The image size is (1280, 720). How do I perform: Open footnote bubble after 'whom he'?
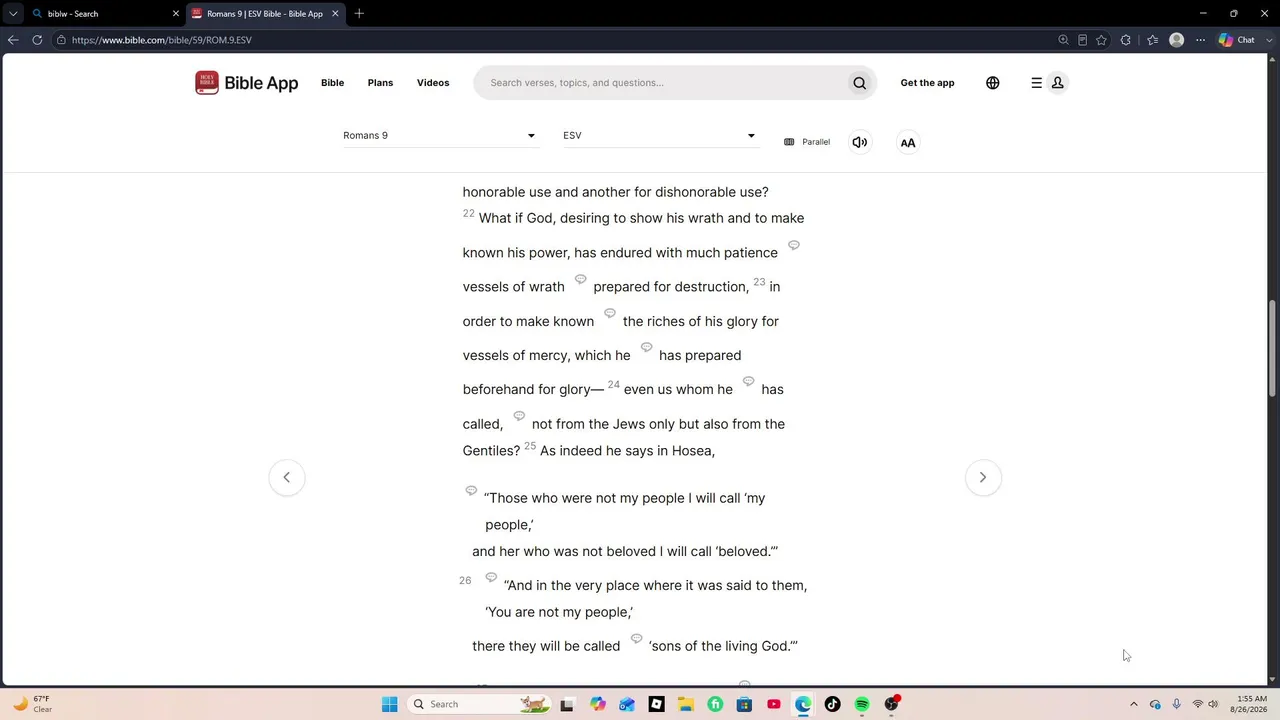tap(748, 381)
